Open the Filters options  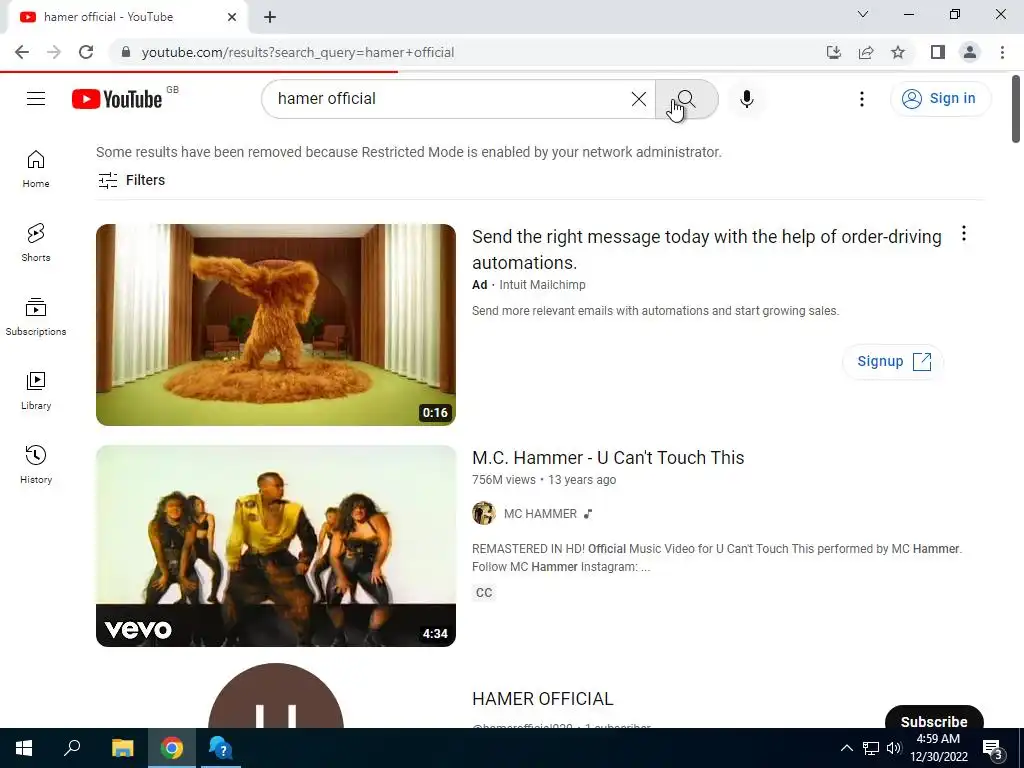point(131,180)
